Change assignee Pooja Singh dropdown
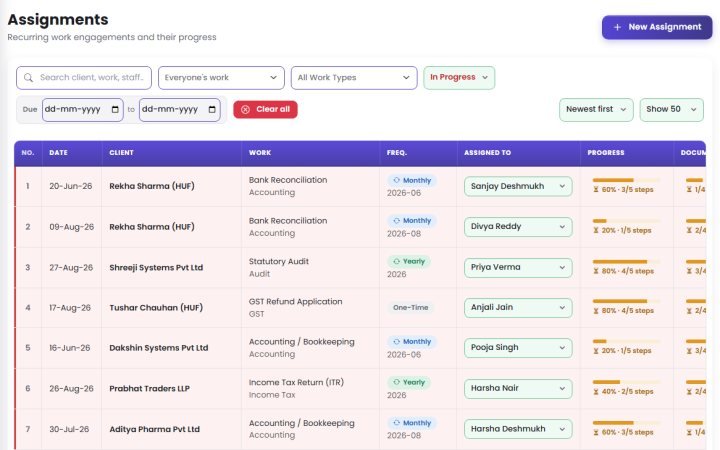 pyautogui.click(x=518, y=348)
